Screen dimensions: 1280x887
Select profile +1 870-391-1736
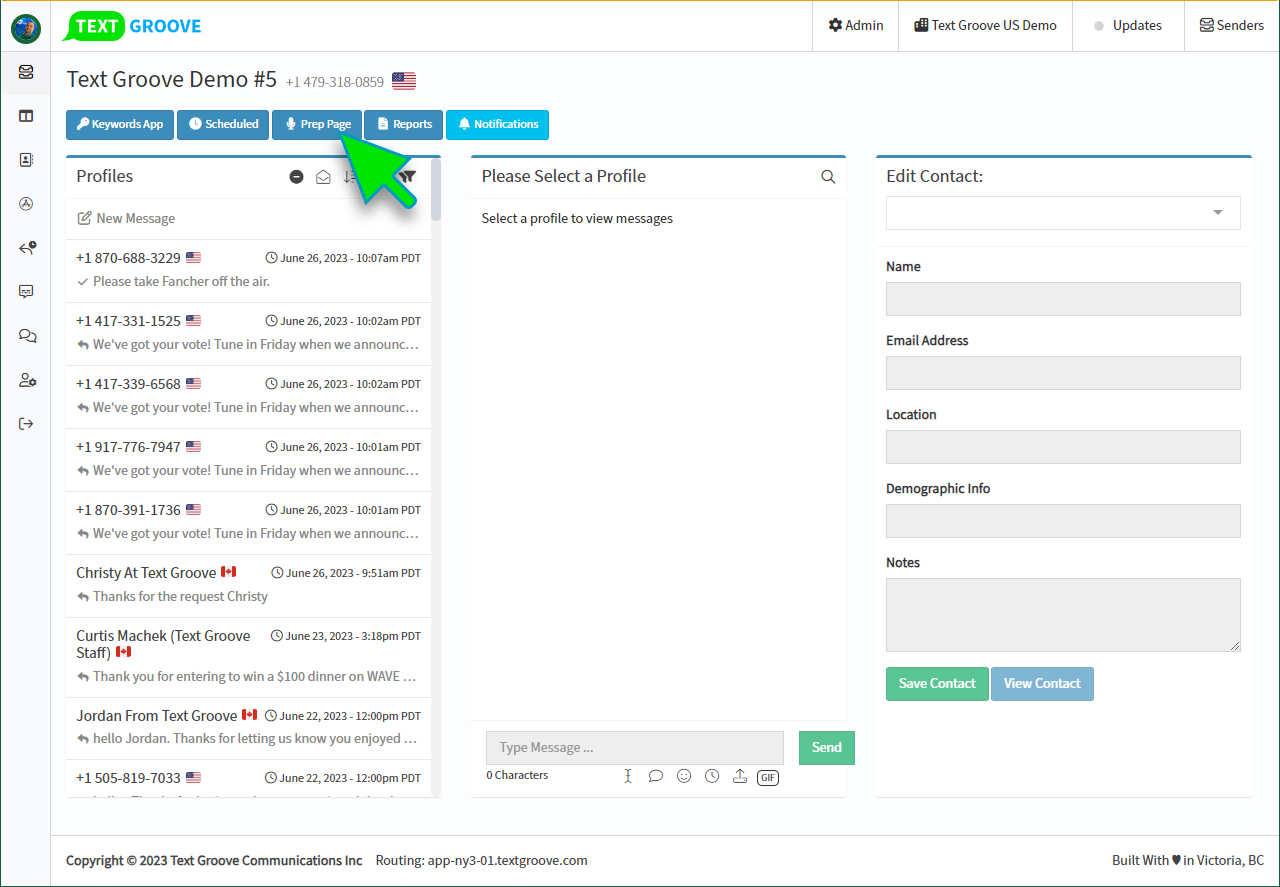248,522
